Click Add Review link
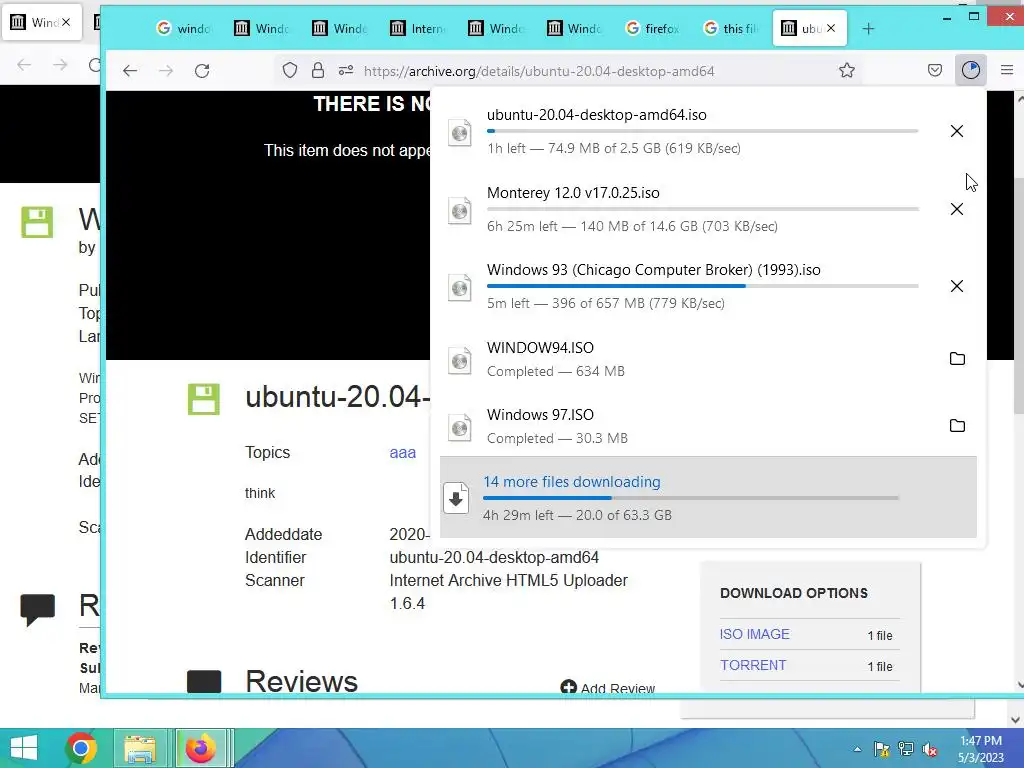 click(607, 688)
